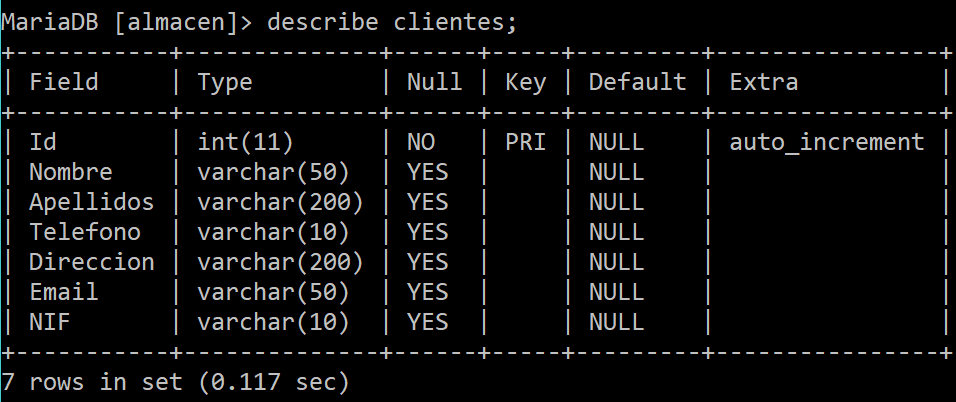
Task: Click the NIF field name
Action: coord(50,321)
